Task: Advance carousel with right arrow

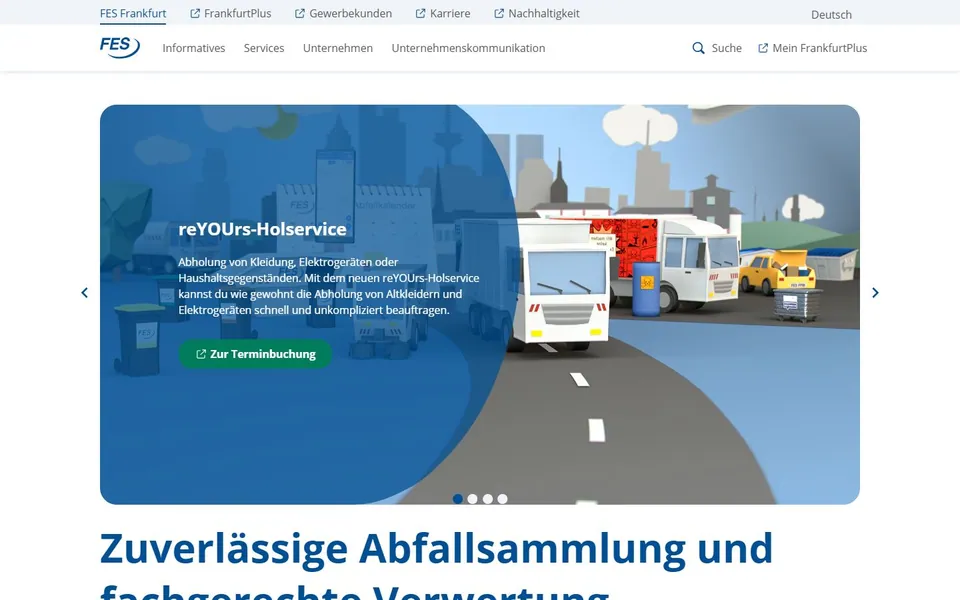Action: tap(876, 293)
